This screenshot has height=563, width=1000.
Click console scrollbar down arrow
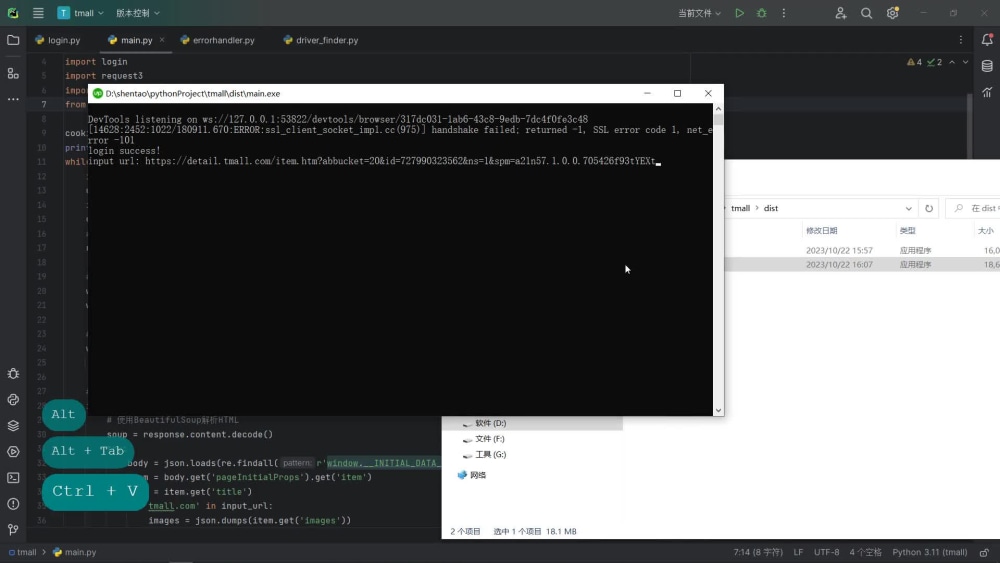point(718,411)
